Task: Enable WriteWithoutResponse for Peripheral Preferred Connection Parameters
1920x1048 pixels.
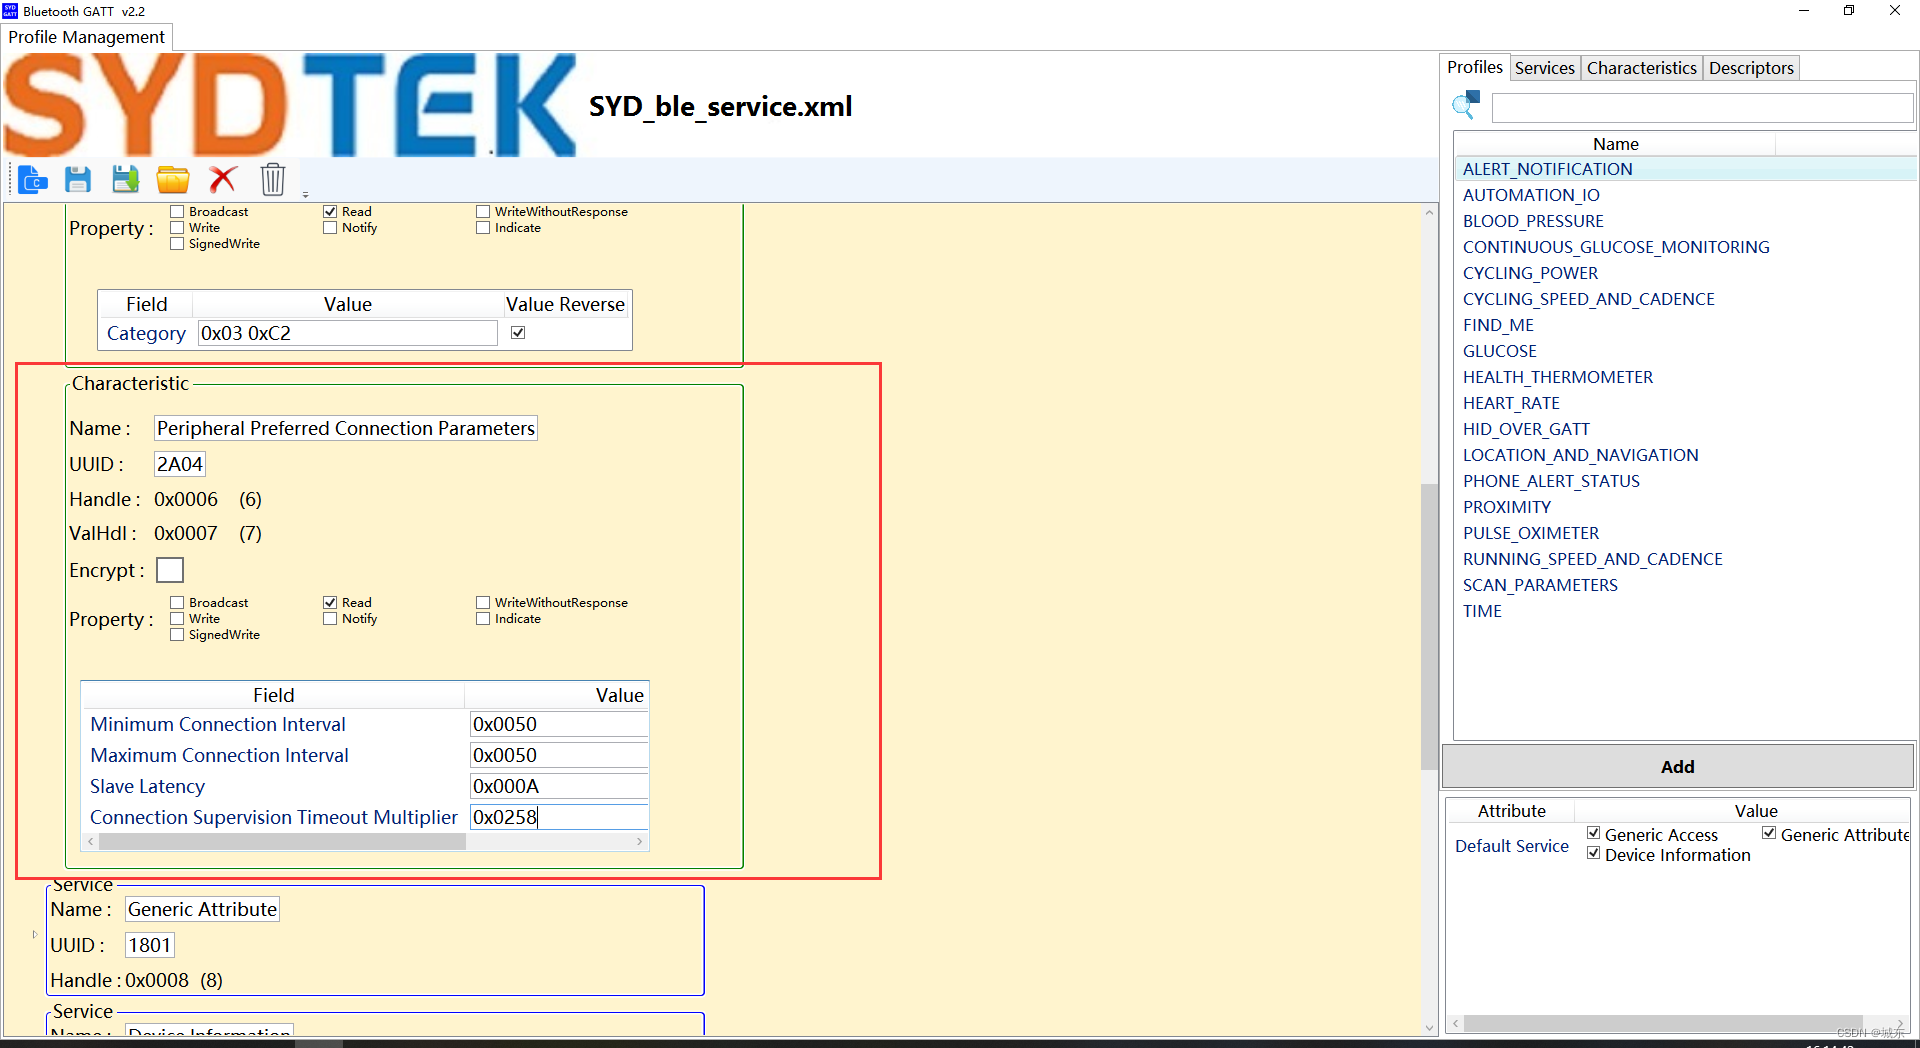Action: tap(483, 603)
